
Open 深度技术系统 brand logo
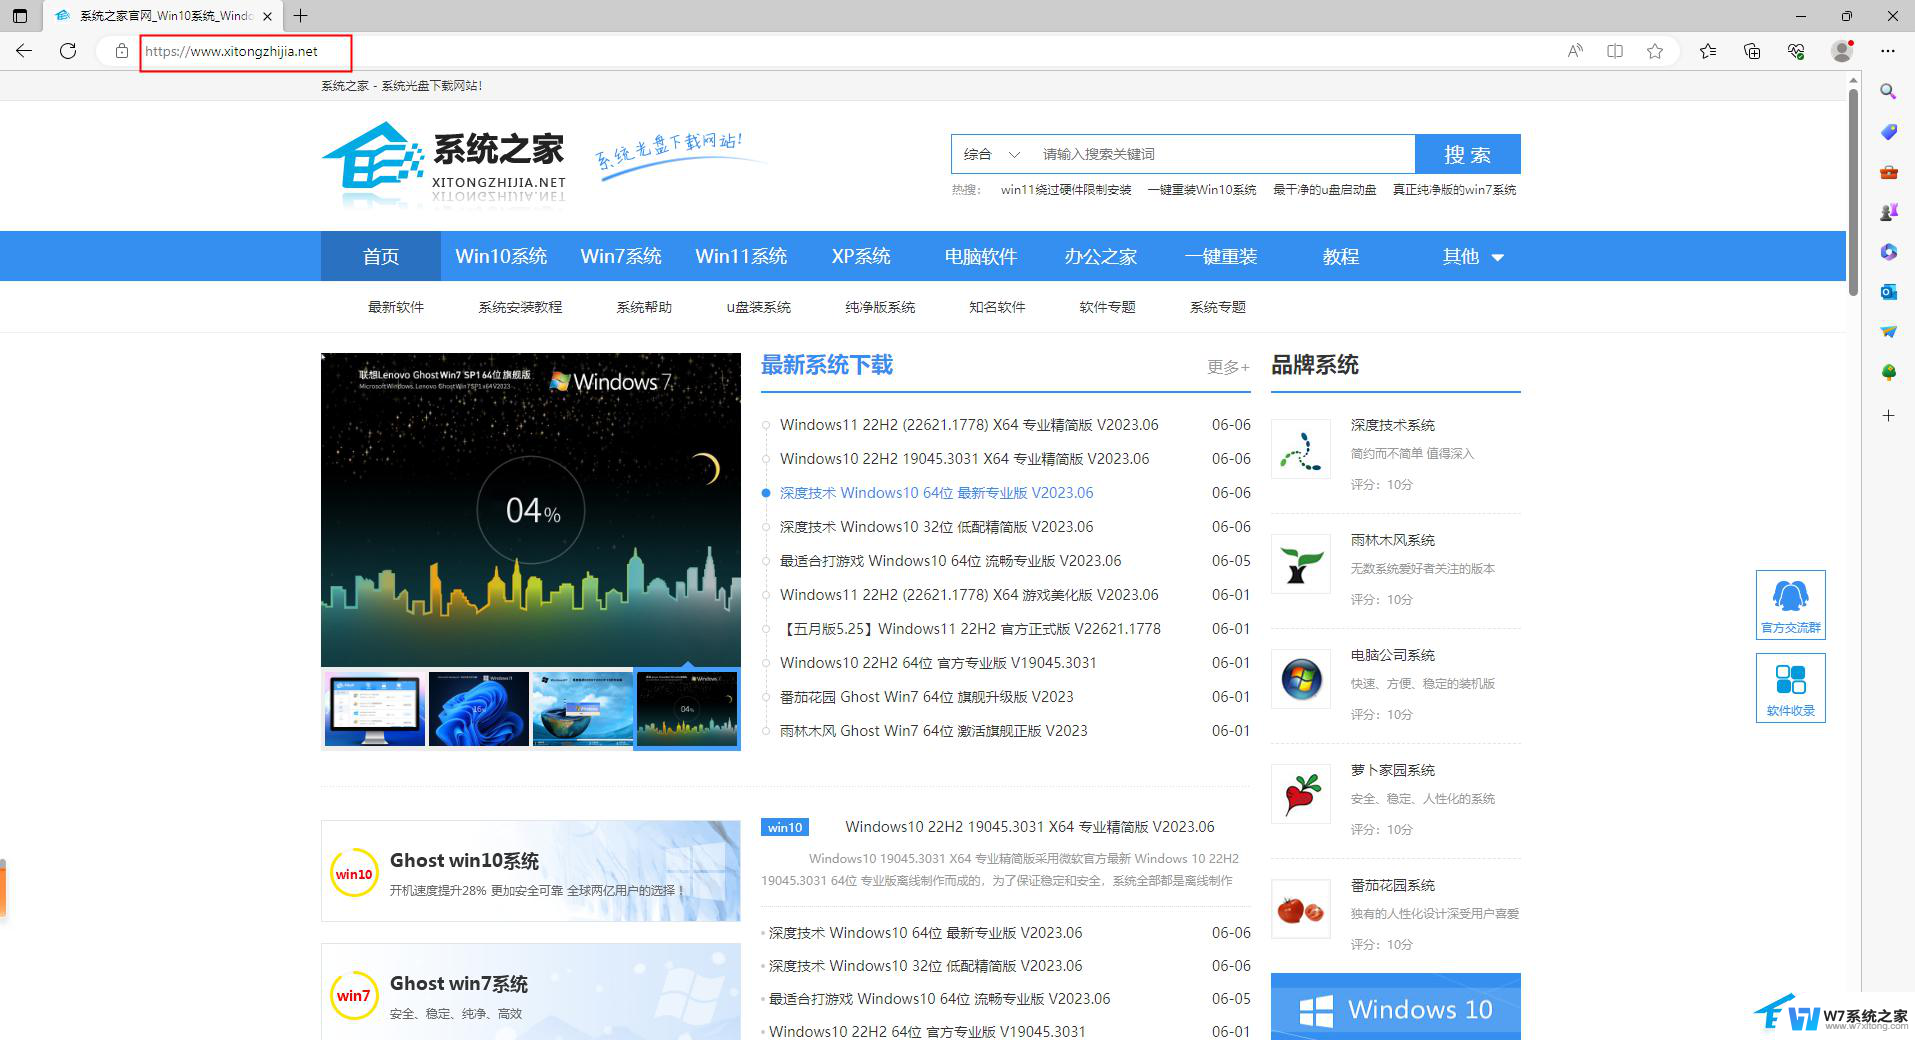pyautogui.click(x=1301, y=449)
